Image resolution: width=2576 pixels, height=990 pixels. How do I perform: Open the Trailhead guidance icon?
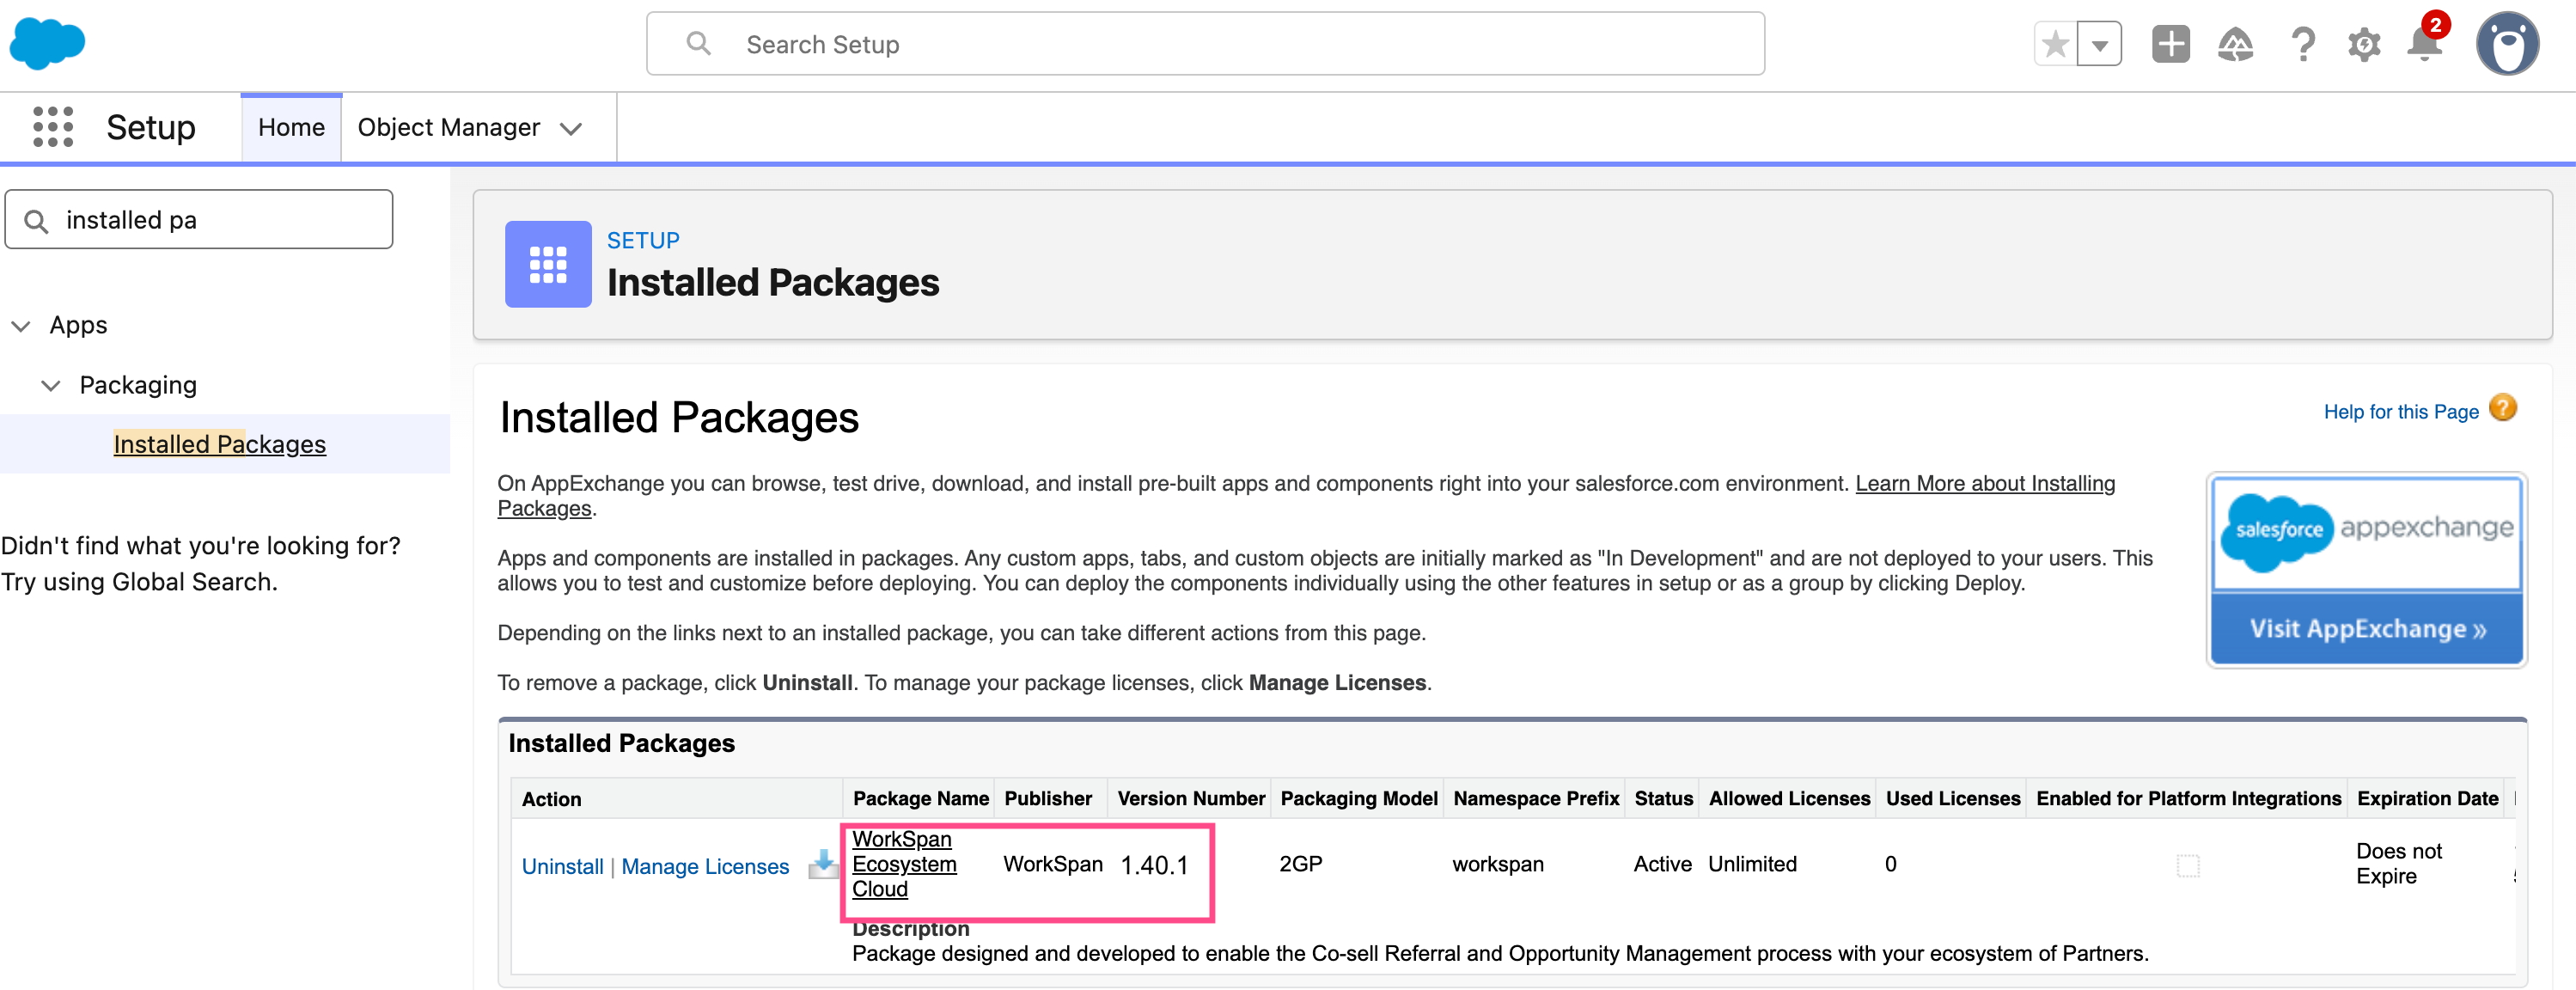(x=2235, y=44)
